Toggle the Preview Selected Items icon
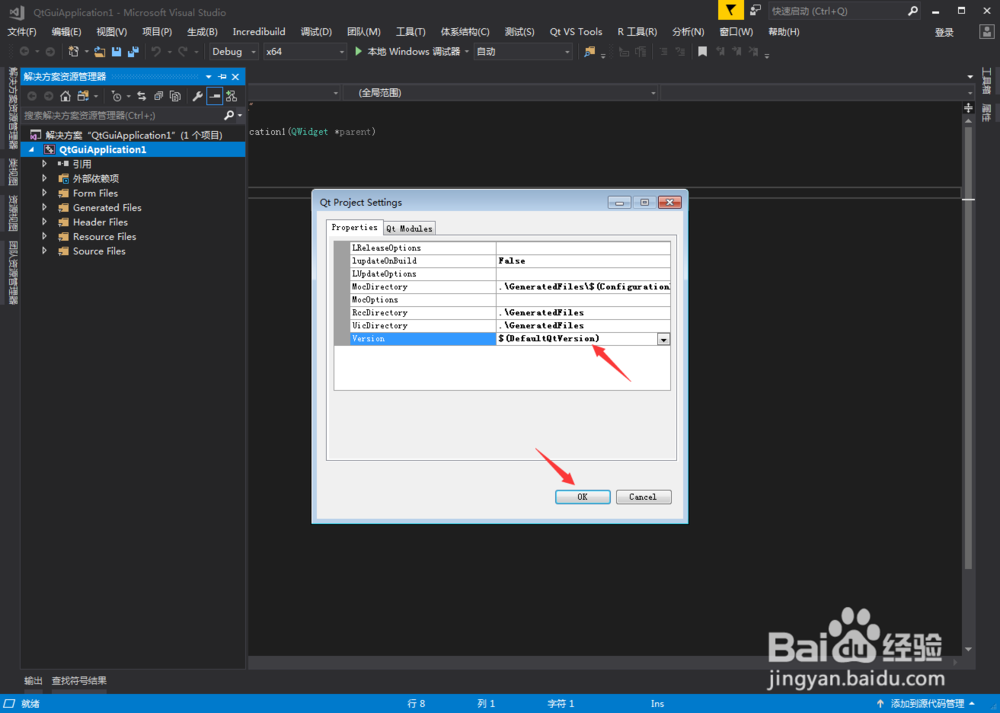Screen dimensions: 1000x713 (215, 96)
